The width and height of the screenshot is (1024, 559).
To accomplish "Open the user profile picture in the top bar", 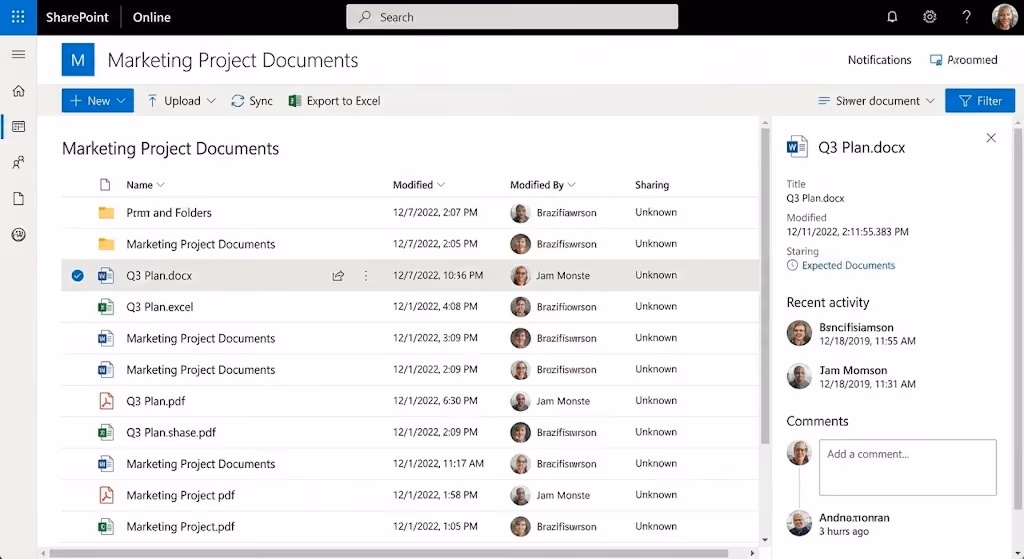I will 1004,17.
